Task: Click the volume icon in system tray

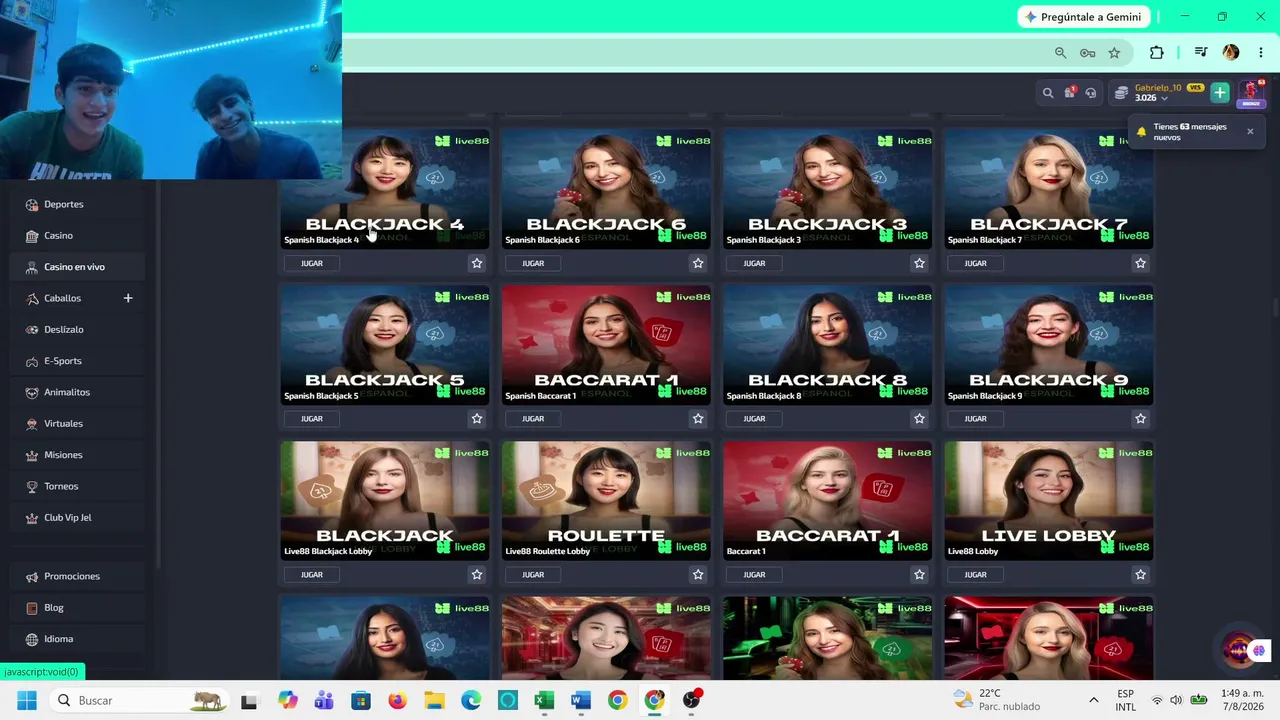Action: 1176,700
